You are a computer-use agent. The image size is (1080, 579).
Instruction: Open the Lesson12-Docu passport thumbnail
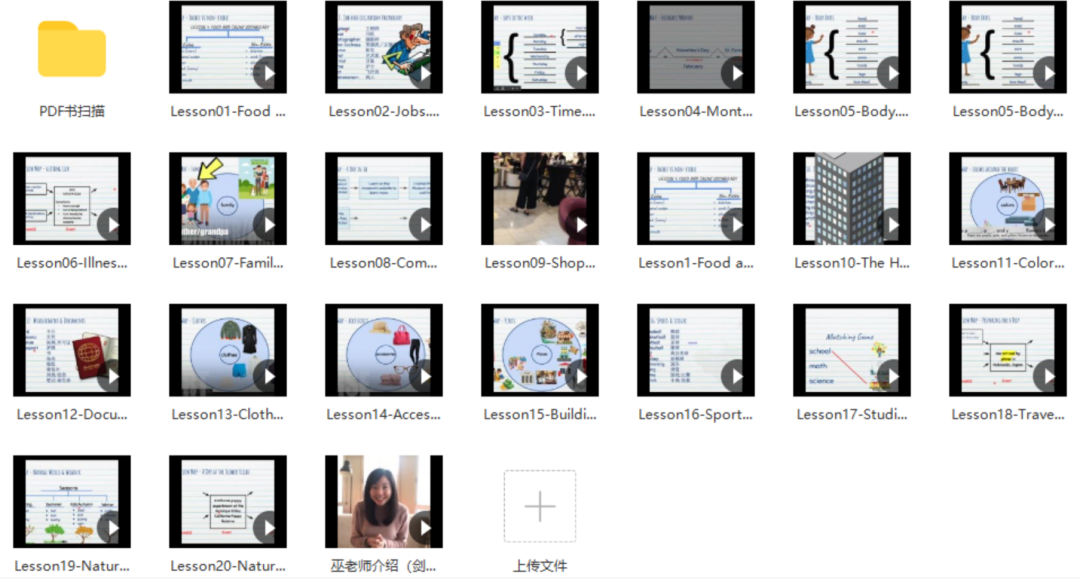click(x=72, y=351)
